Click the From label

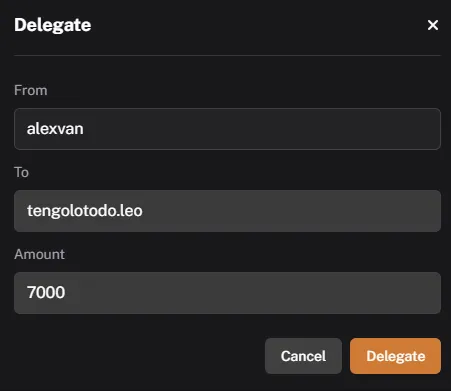(x=31, y=90)
